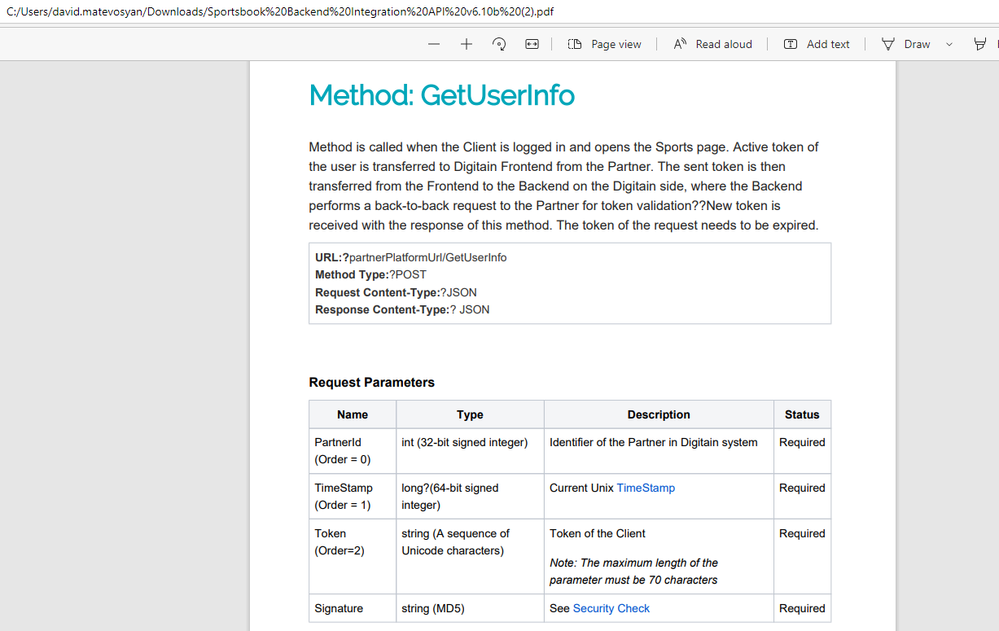Click int (32-bit signed integer) cell

[470, 451]
